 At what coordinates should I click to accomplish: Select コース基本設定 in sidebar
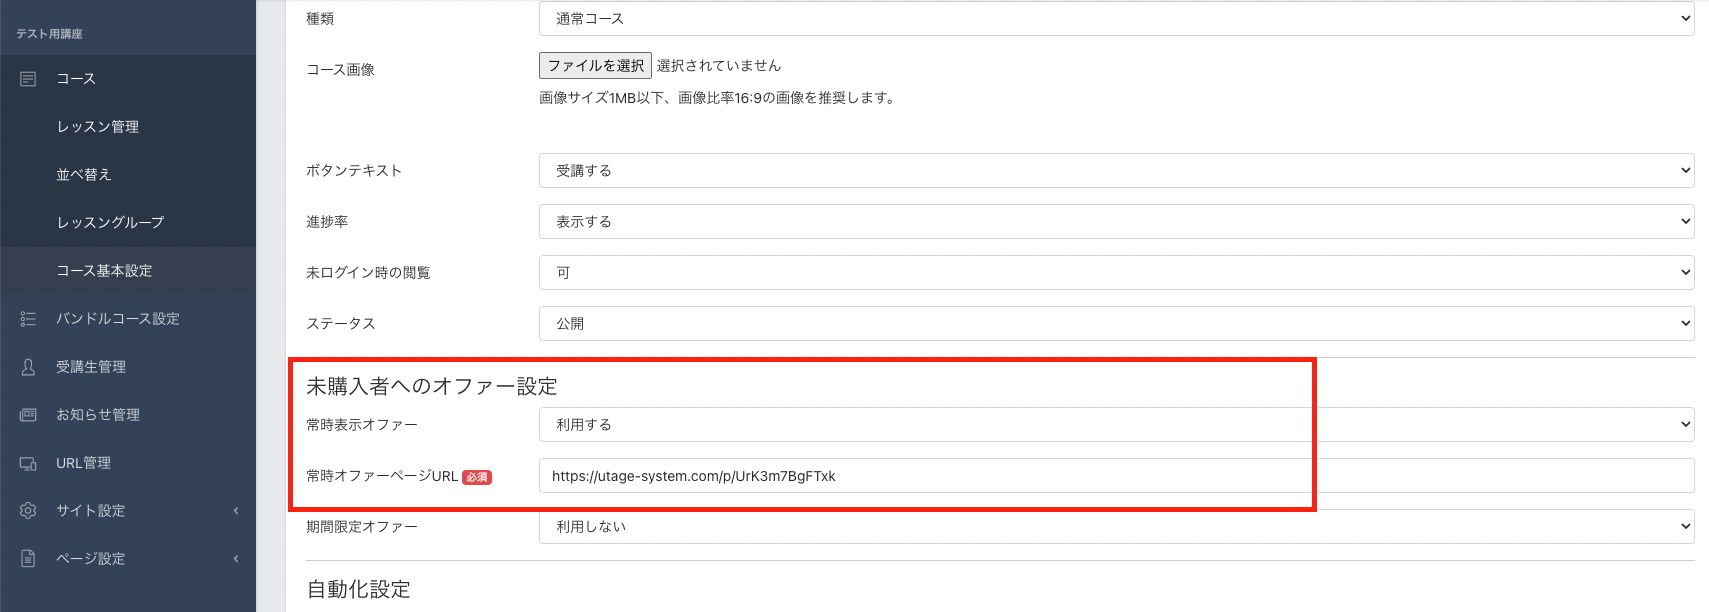coord(104,271)
